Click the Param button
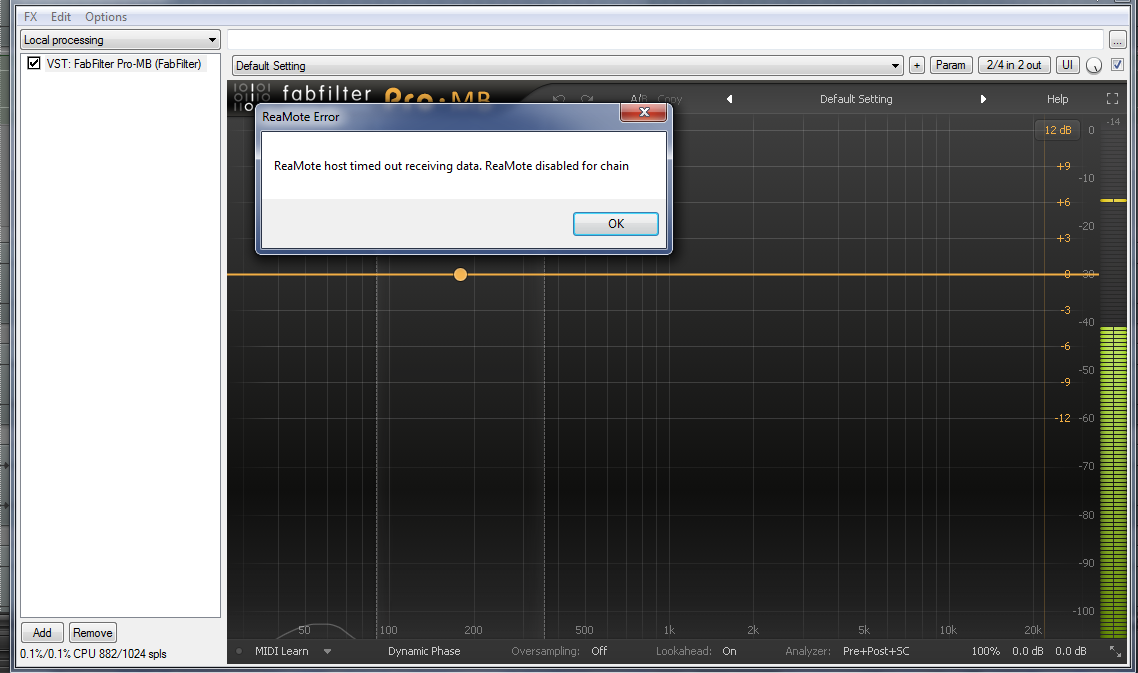 [951, 65]
